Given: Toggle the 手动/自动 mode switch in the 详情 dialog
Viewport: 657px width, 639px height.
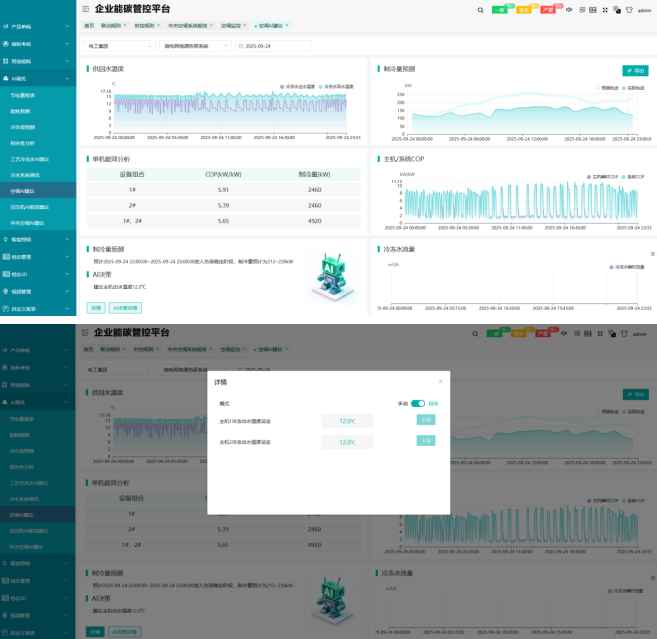Looking at the screenshot, I should [418, 404].
